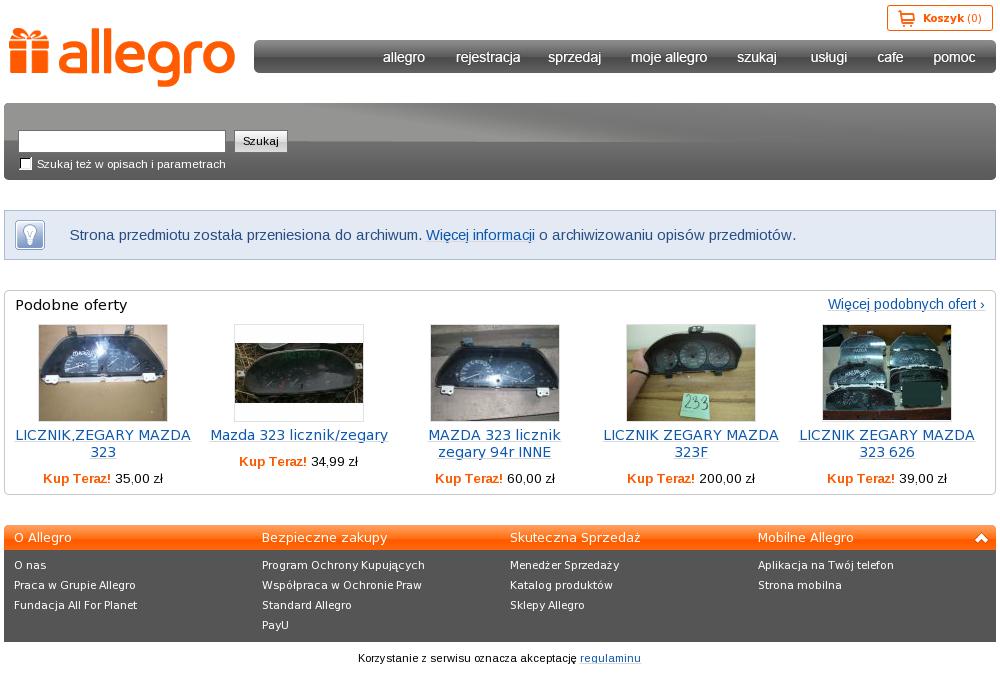Click the lightbulb info icon
This screenshot has height=678, width=1000.
30,235
